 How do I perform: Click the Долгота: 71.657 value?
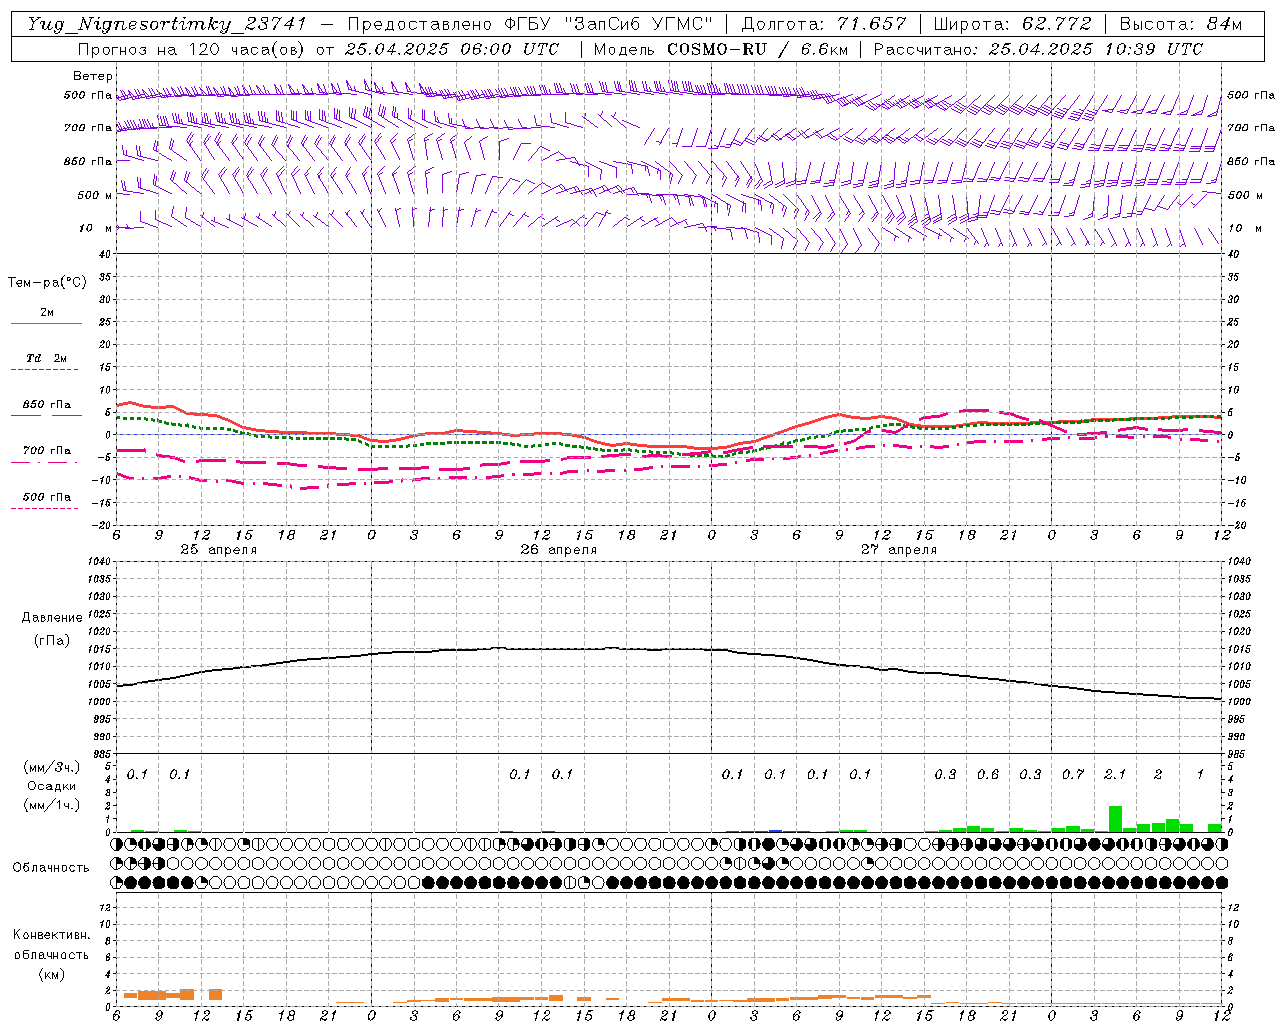tap(824, 24)
